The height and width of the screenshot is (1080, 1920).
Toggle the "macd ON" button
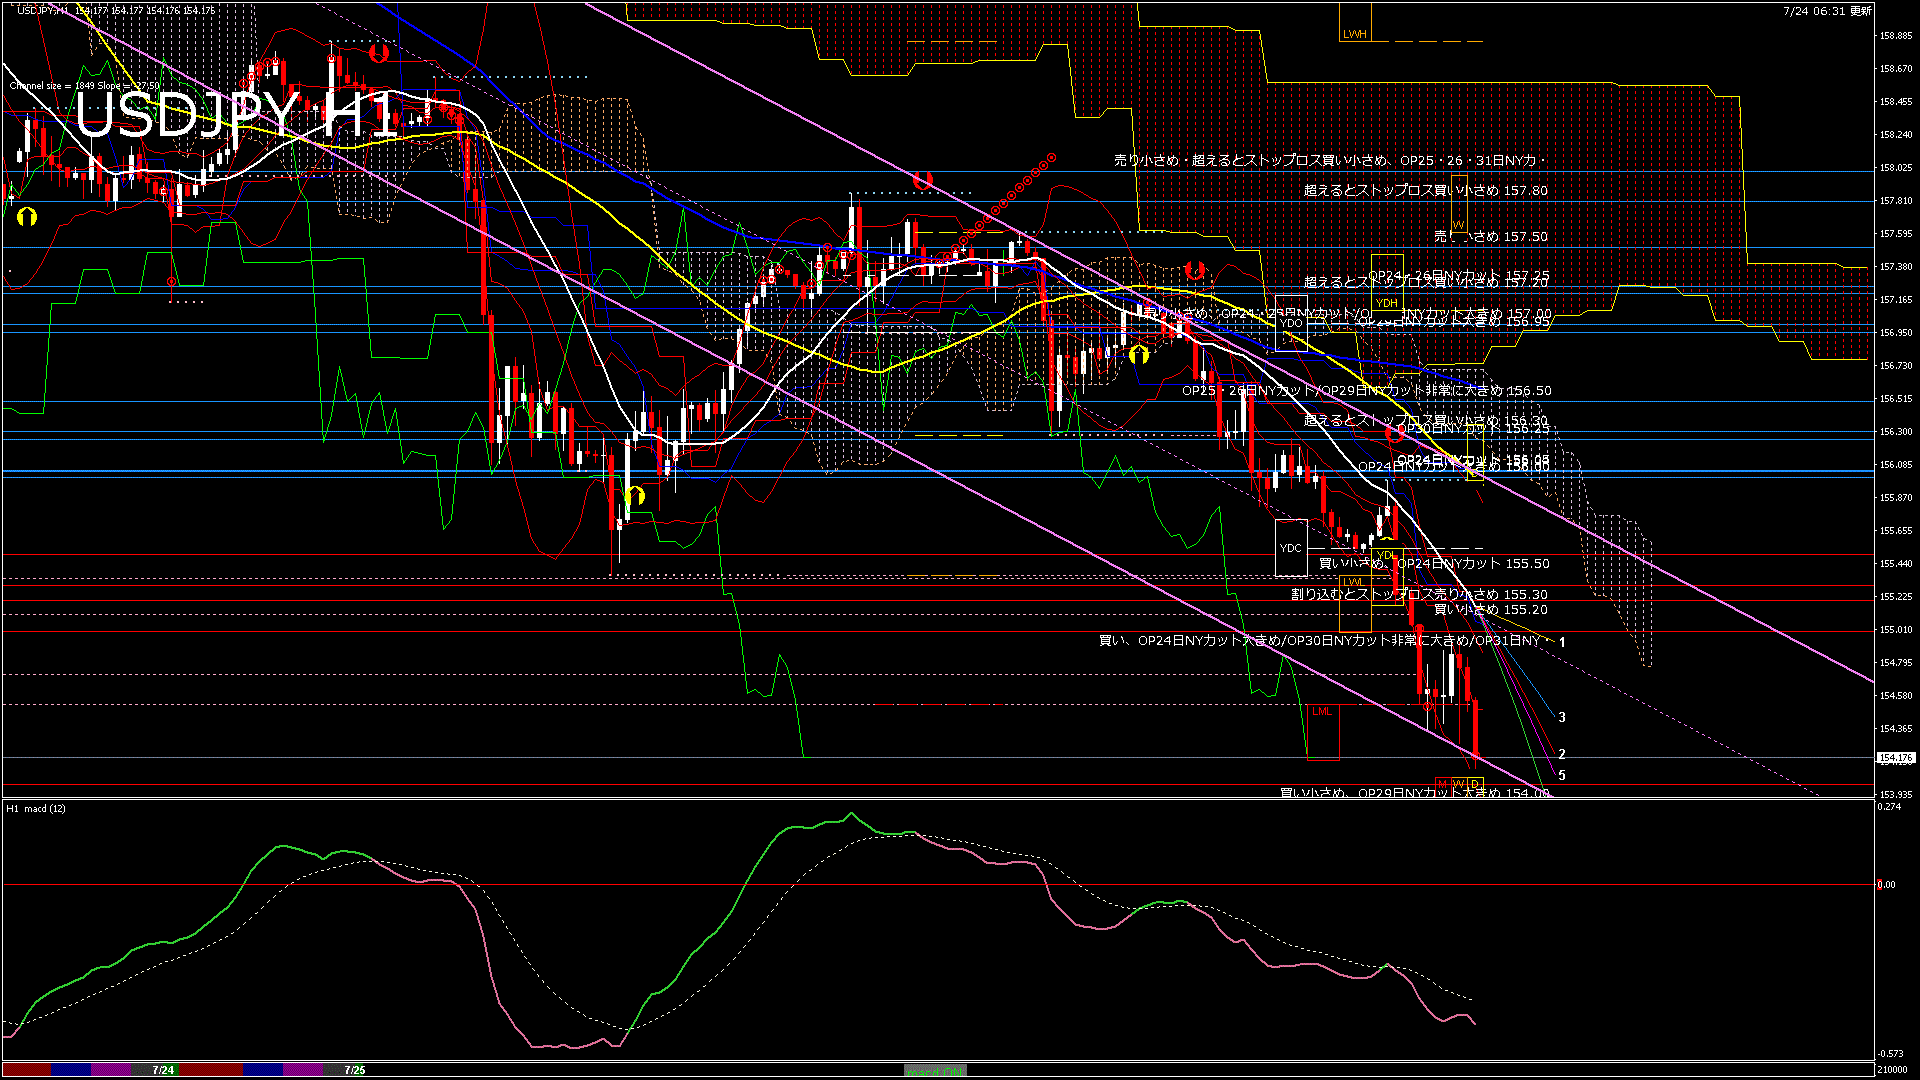(x=935, y=1070)
